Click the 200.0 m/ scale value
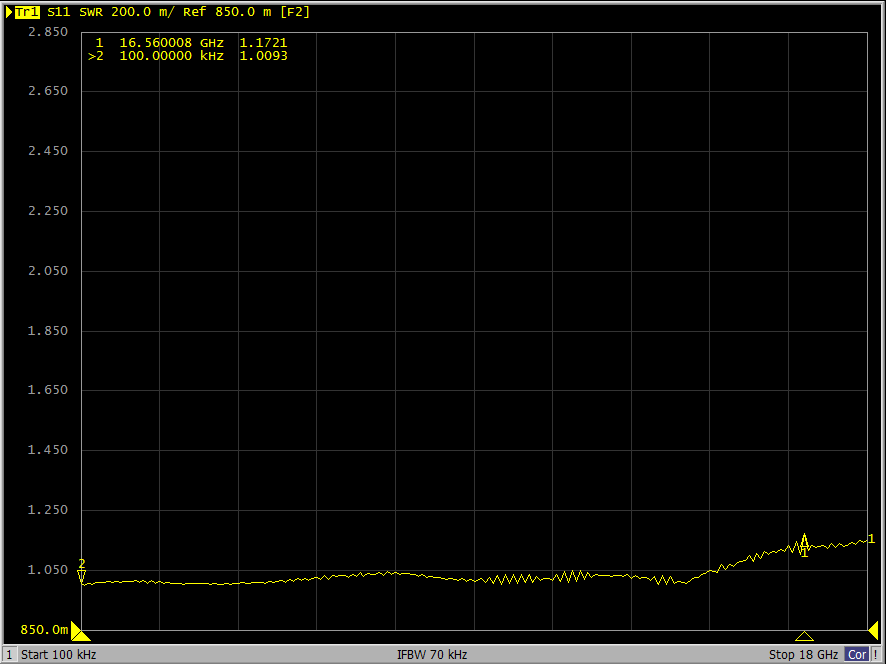 [143, 12]
